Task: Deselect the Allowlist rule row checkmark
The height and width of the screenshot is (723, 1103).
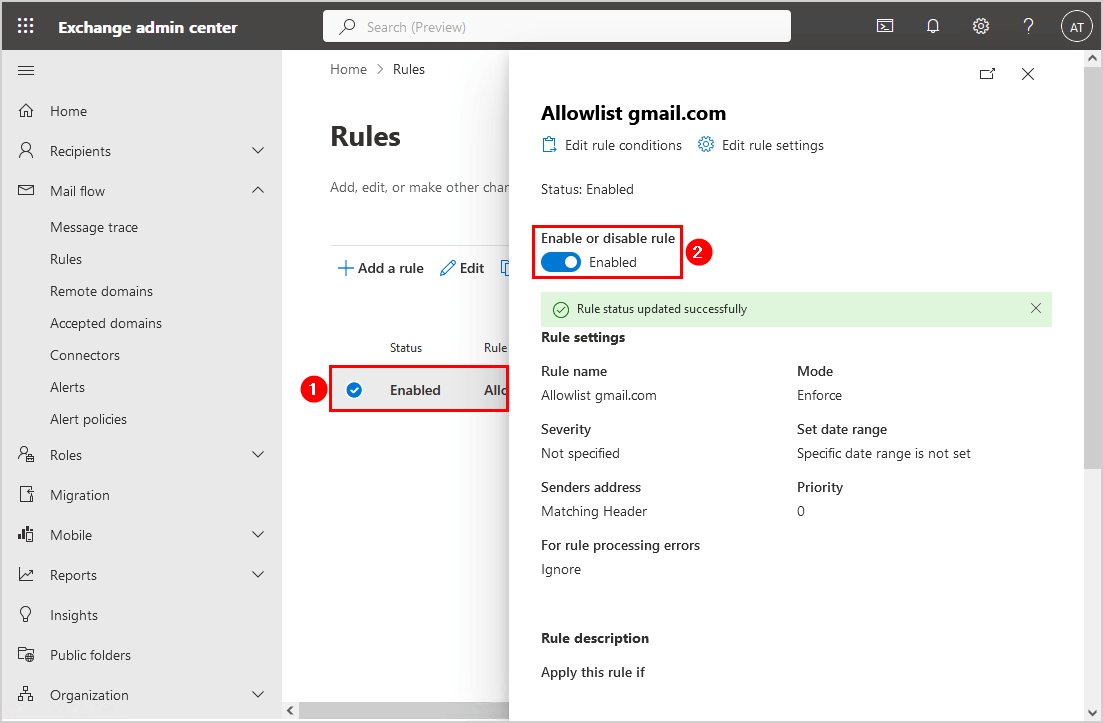Action: (354, 390)
